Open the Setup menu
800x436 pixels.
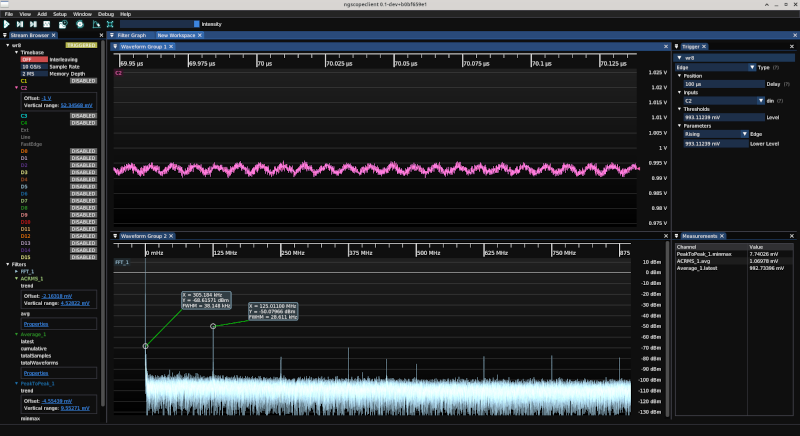pos(60,14)
